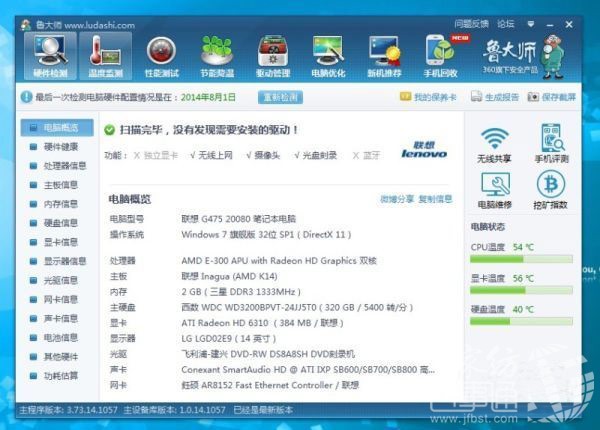
Task: Click the CPU温度 temperature bar
Action: (x=521, y=259)
